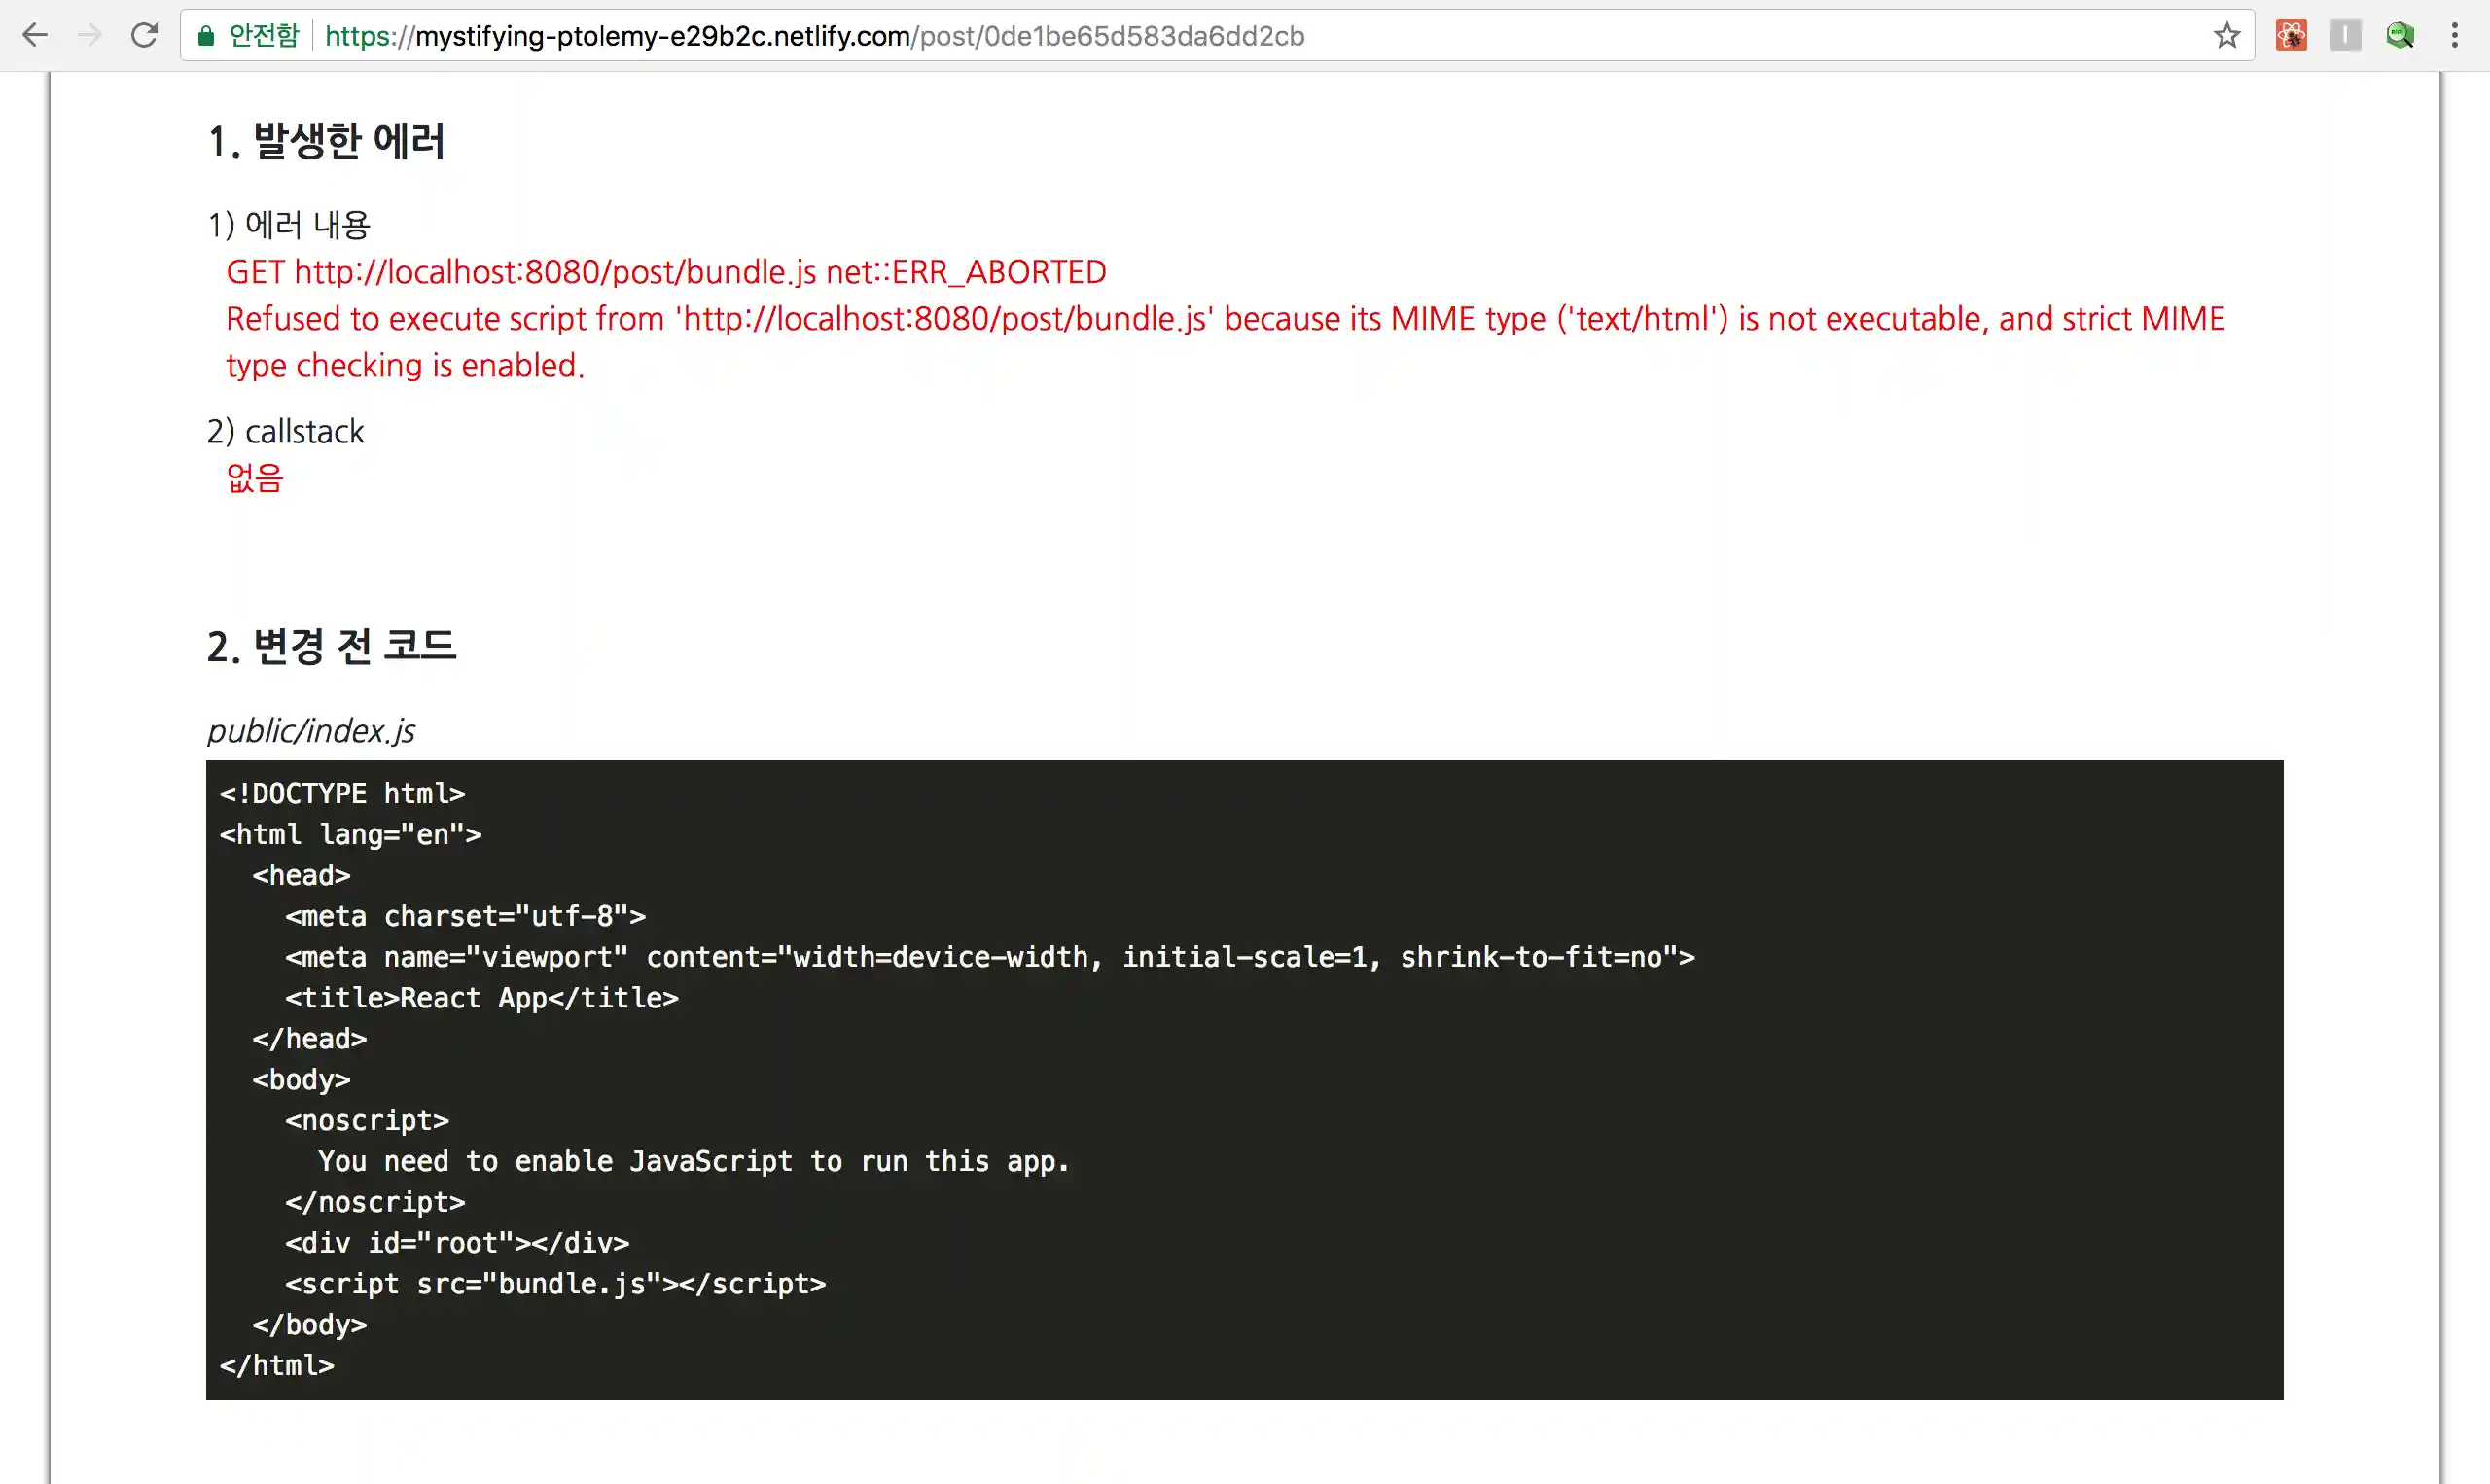Screen dimensions: 2490x1484
Task: Click the green magnifier extension icon
Action: pyautogui.click(x=2399, y=35)
